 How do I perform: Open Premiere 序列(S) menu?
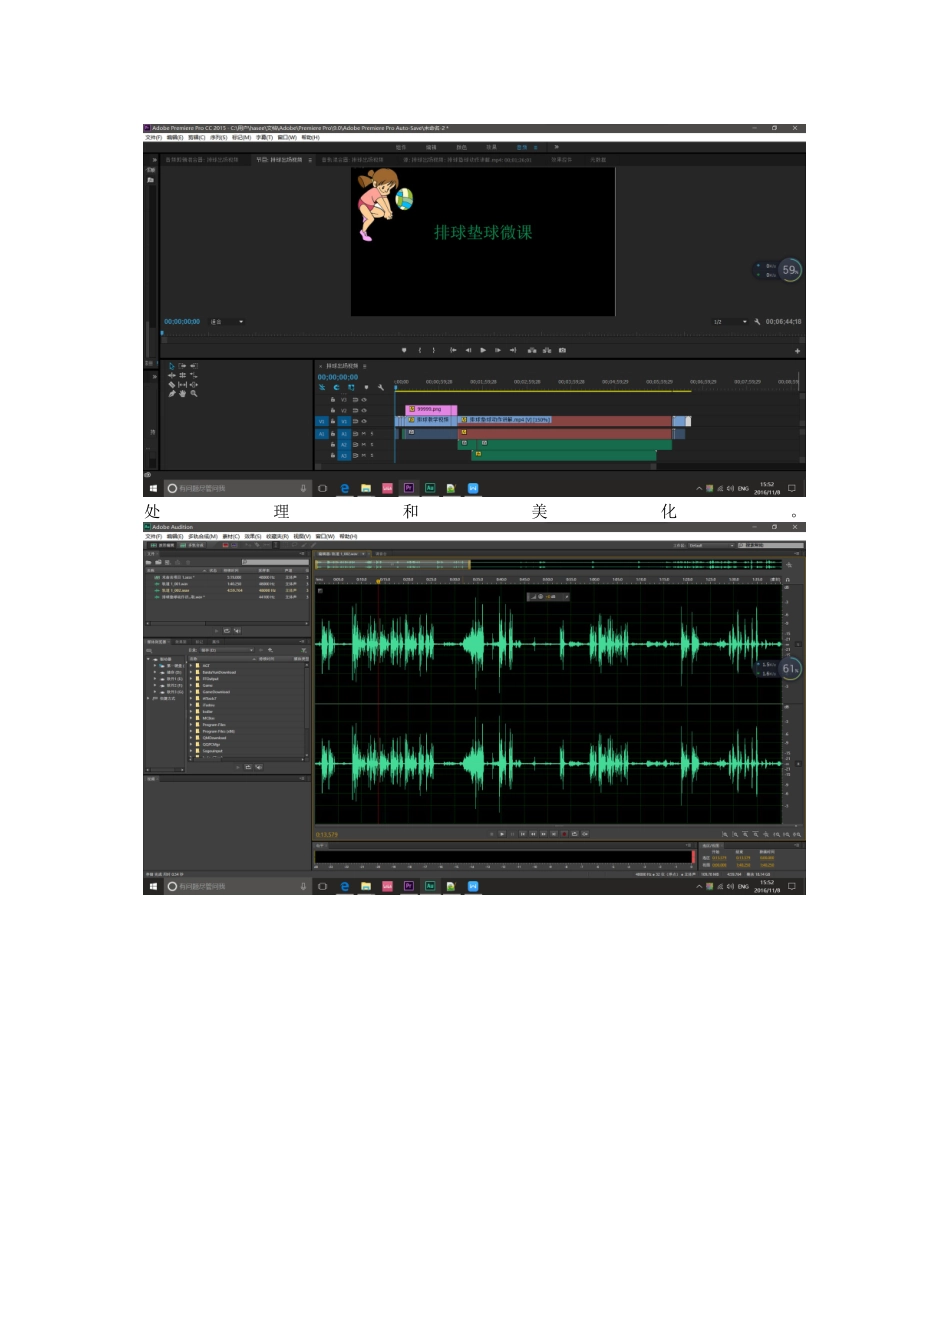click(x=217, y=138)
